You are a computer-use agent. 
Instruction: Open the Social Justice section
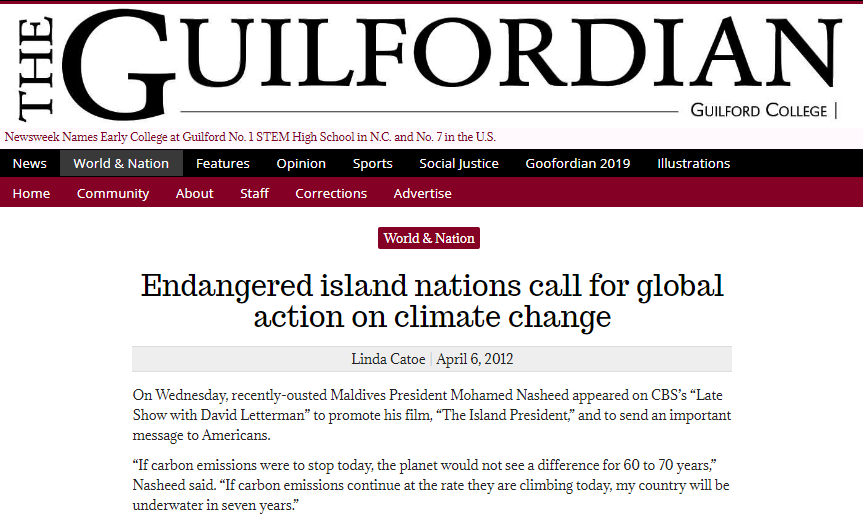(459, 164)
